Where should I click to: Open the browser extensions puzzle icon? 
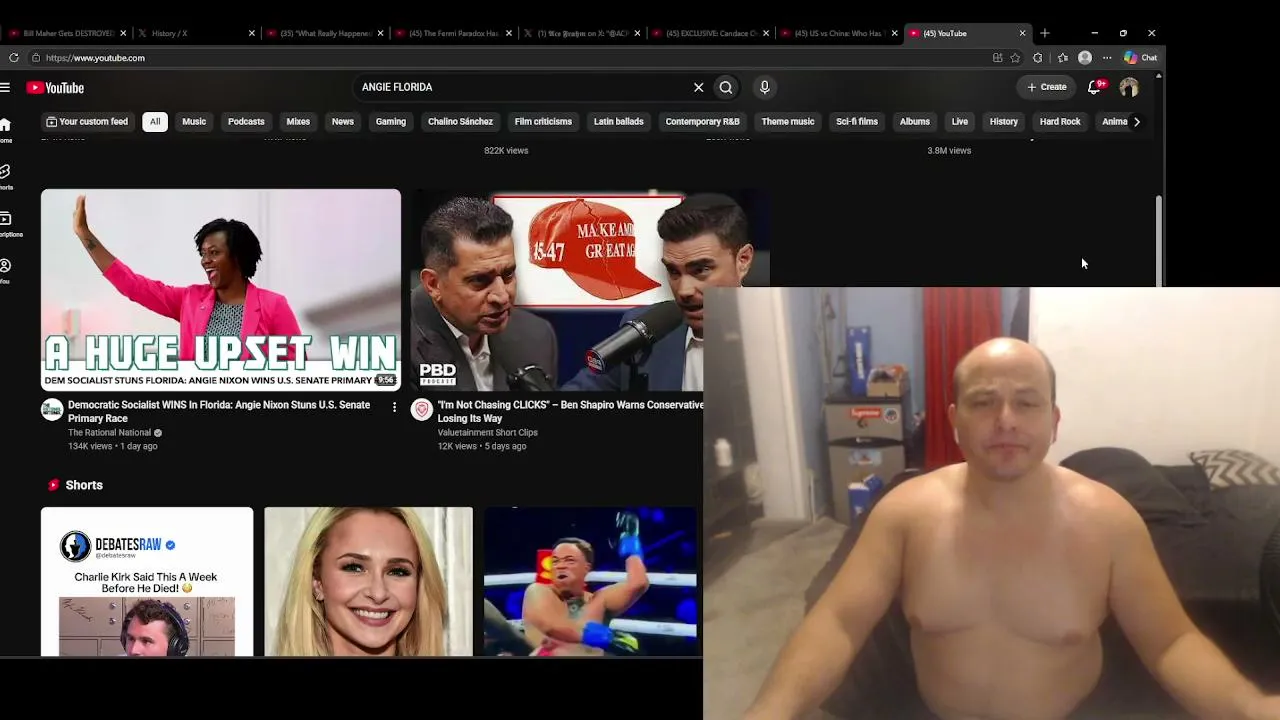tap(1038, 58)
